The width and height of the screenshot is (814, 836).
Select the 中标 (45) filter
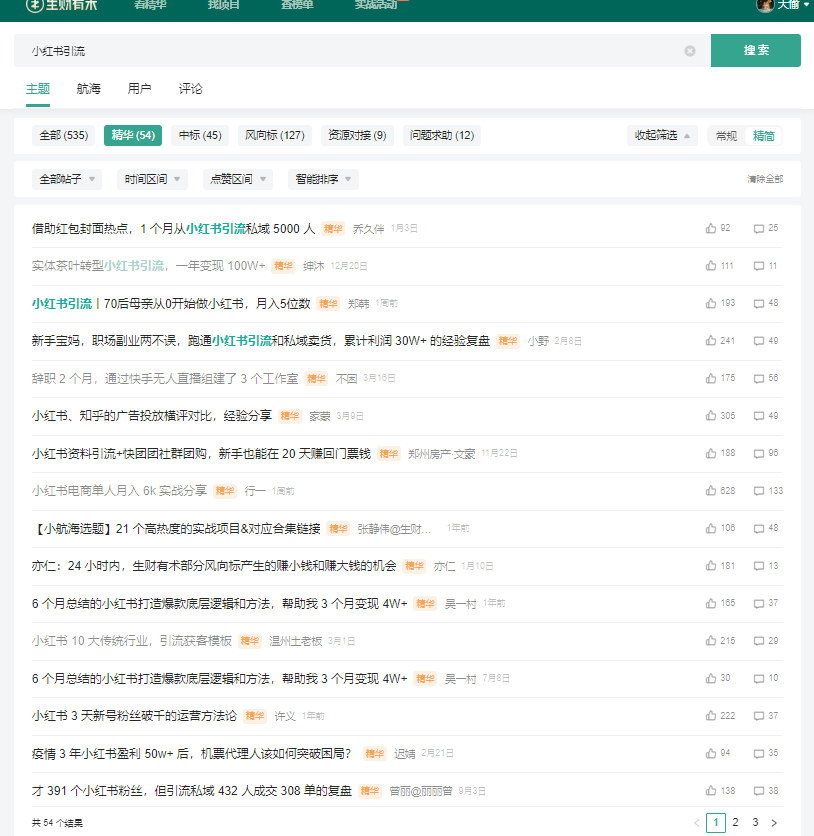click(x=200, y=135)
